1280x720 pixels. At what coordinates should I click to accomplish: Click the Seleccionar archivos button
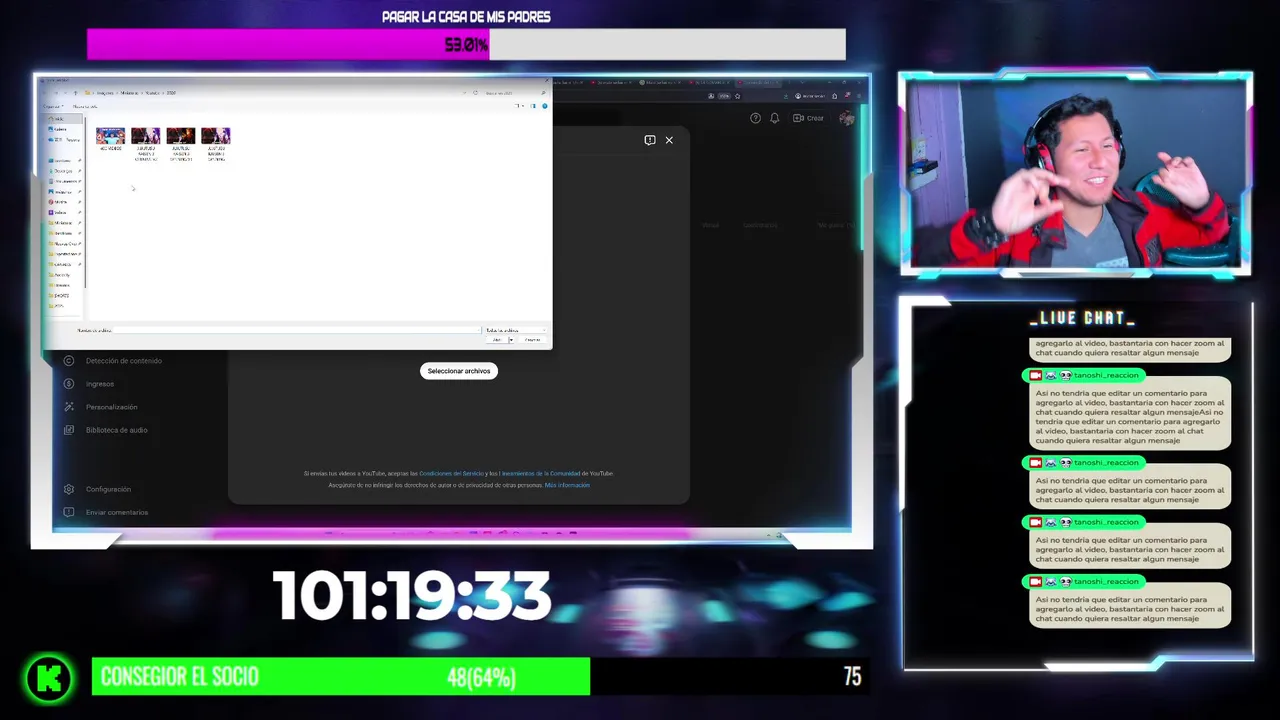[459, 371]
